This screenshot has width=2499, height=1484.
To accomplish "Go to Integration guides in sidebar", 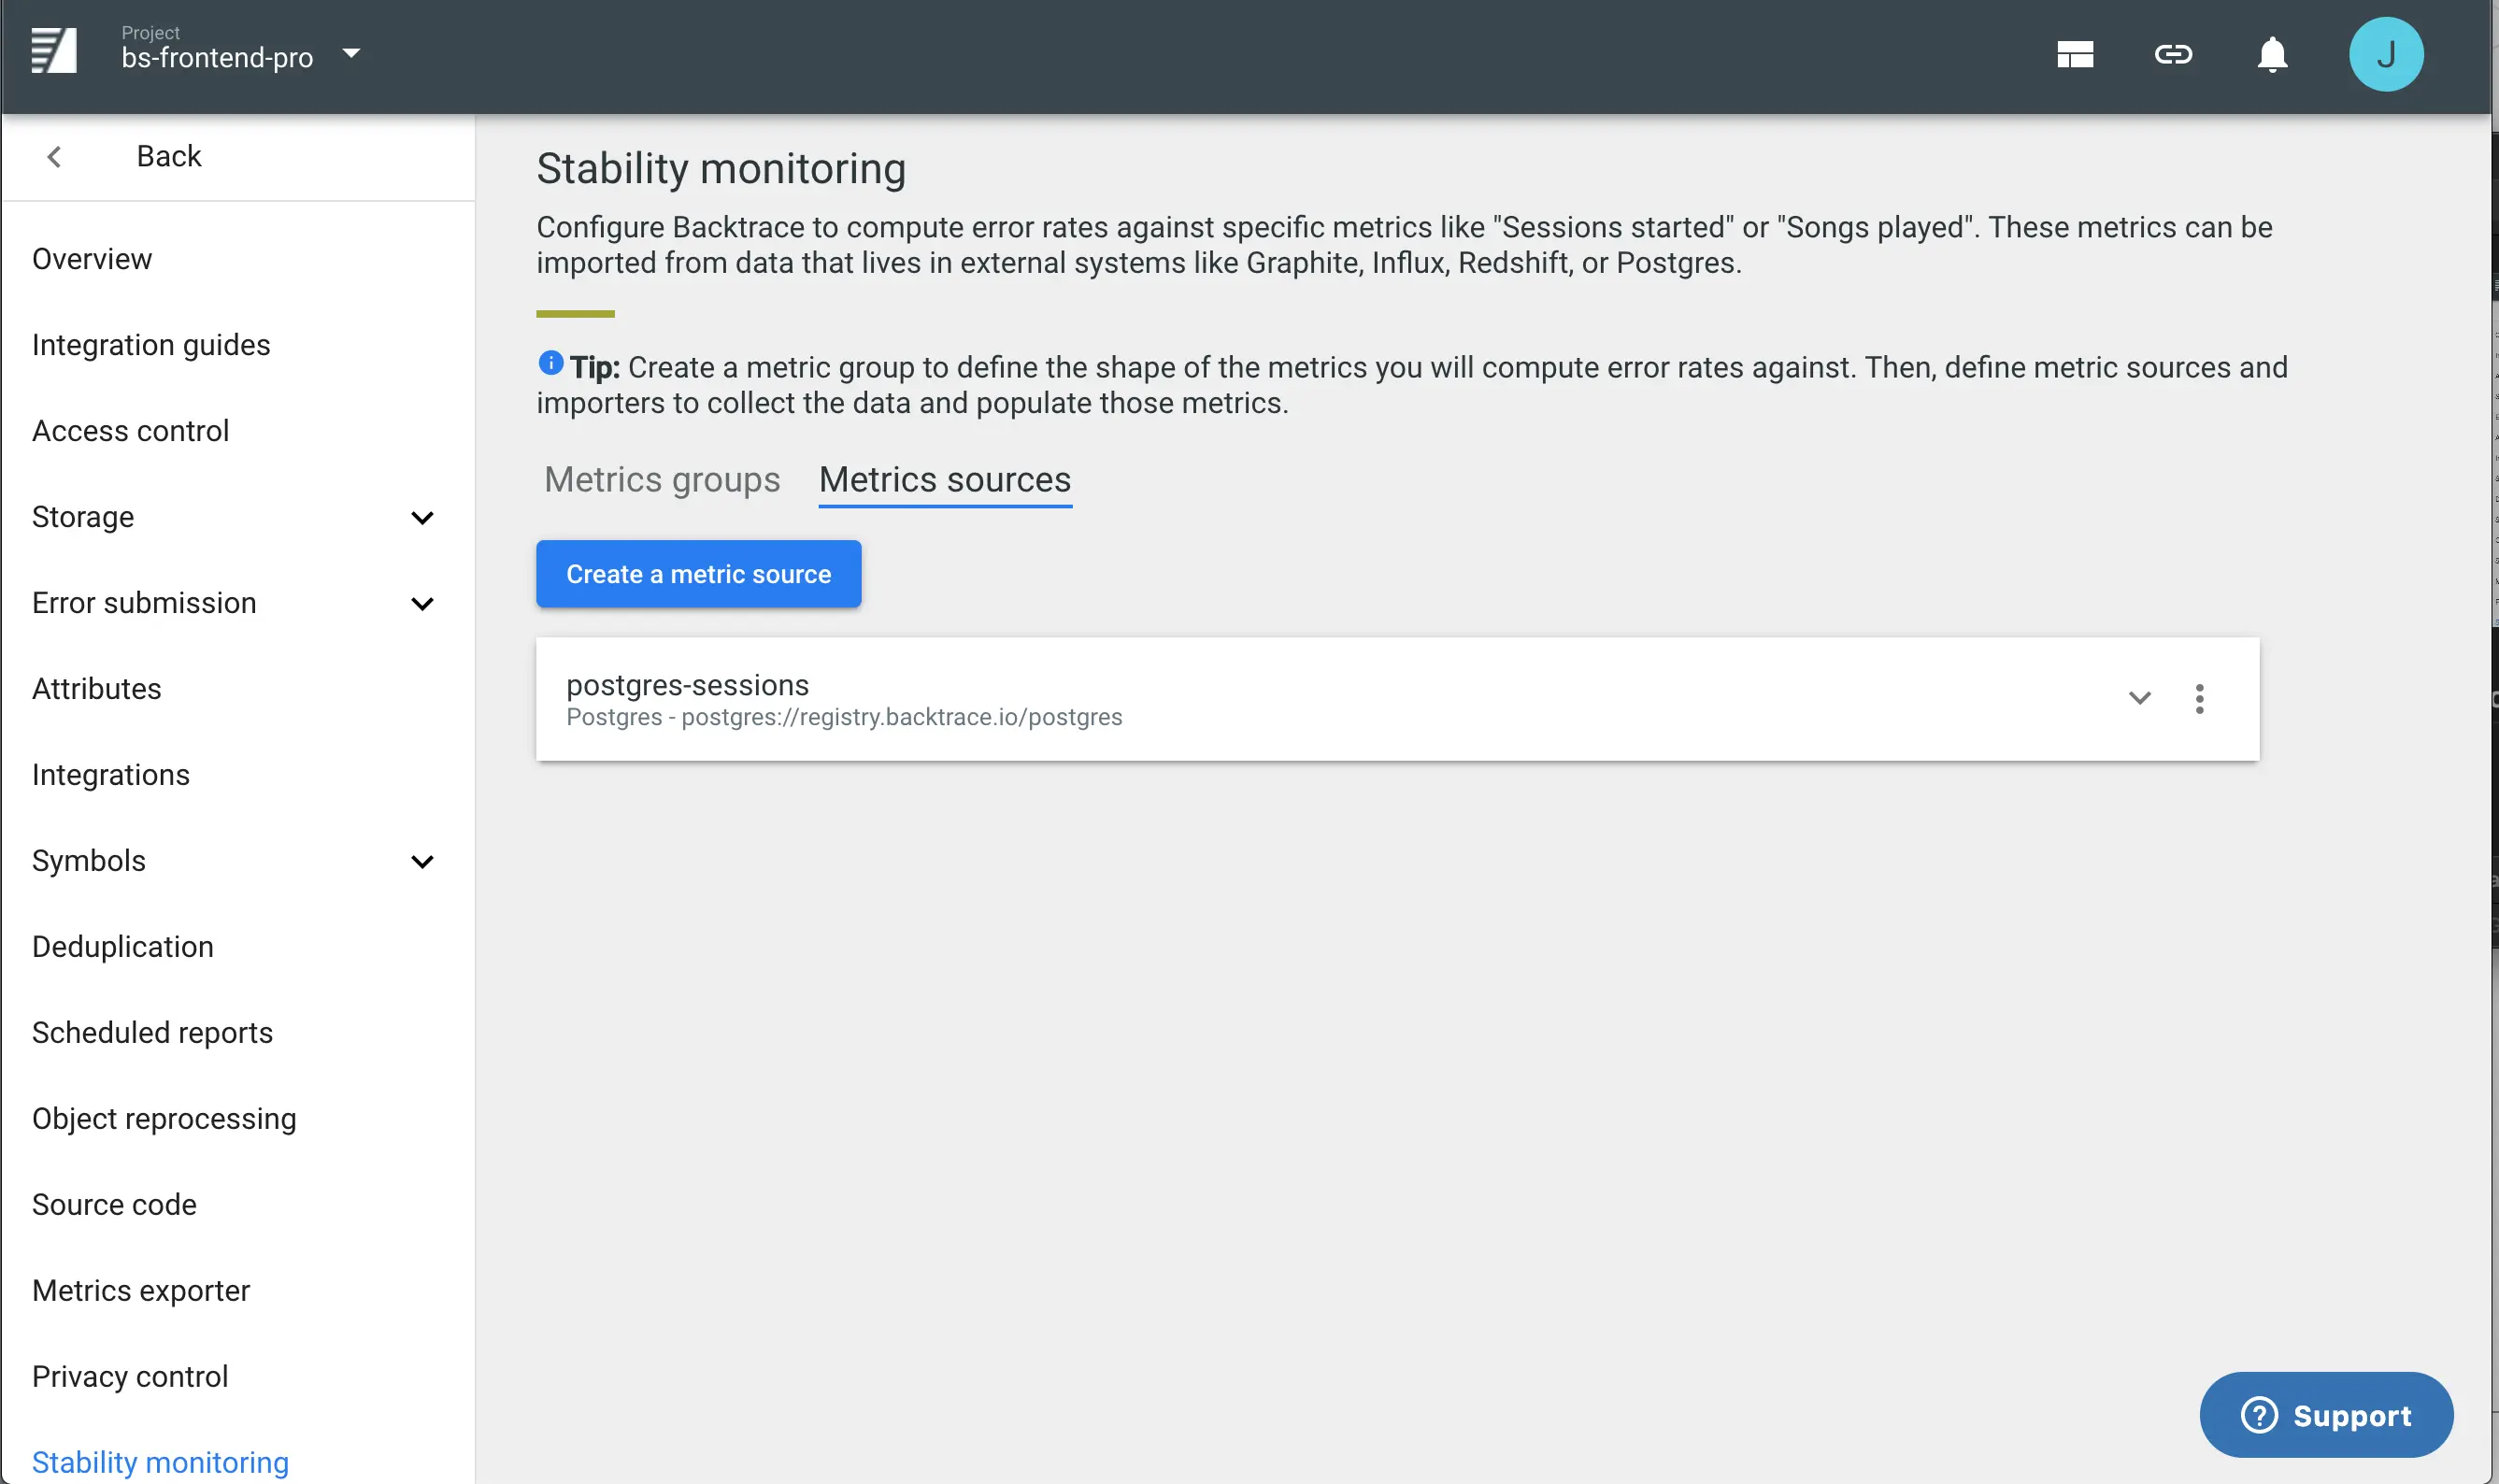I will [151, 345].
